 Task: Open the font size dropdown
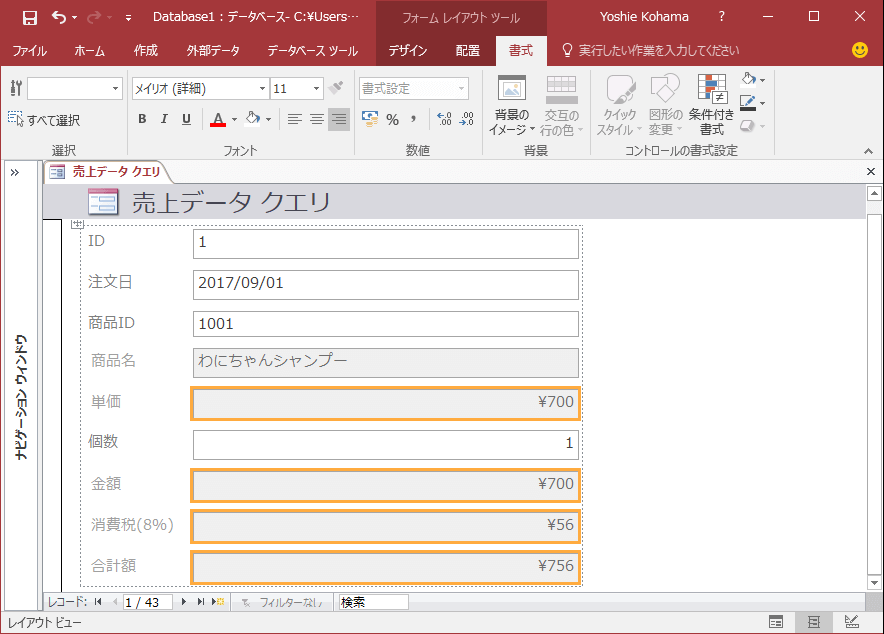point(316,89)
